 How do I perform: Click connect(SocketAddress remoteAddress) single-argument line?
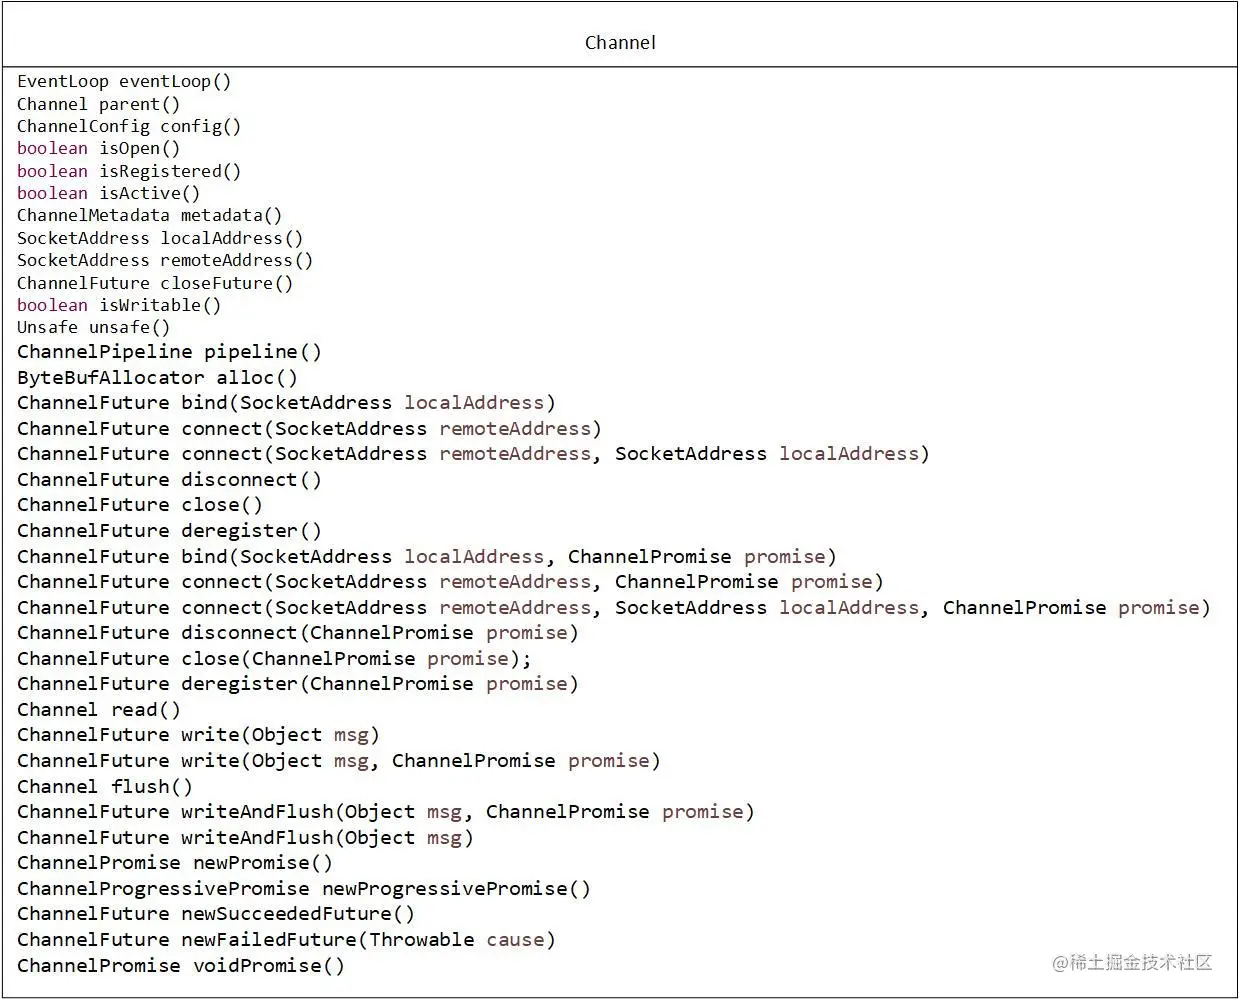point(310,429)
